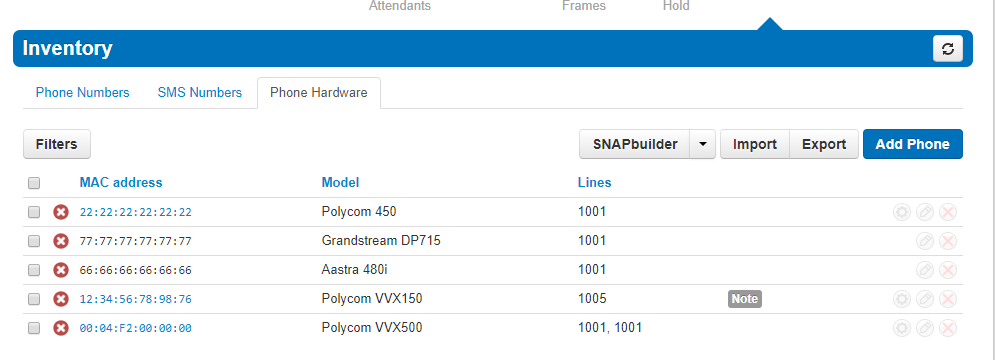Click the Polycom VVX500 model cell
Screen dimensions: 995x360
372,328
